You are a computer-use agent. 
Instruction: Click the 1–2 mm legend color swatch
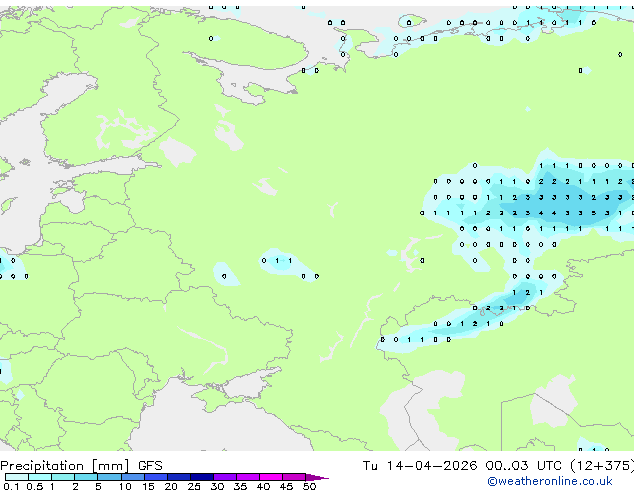pyautogui.click(x=63, y=477)
